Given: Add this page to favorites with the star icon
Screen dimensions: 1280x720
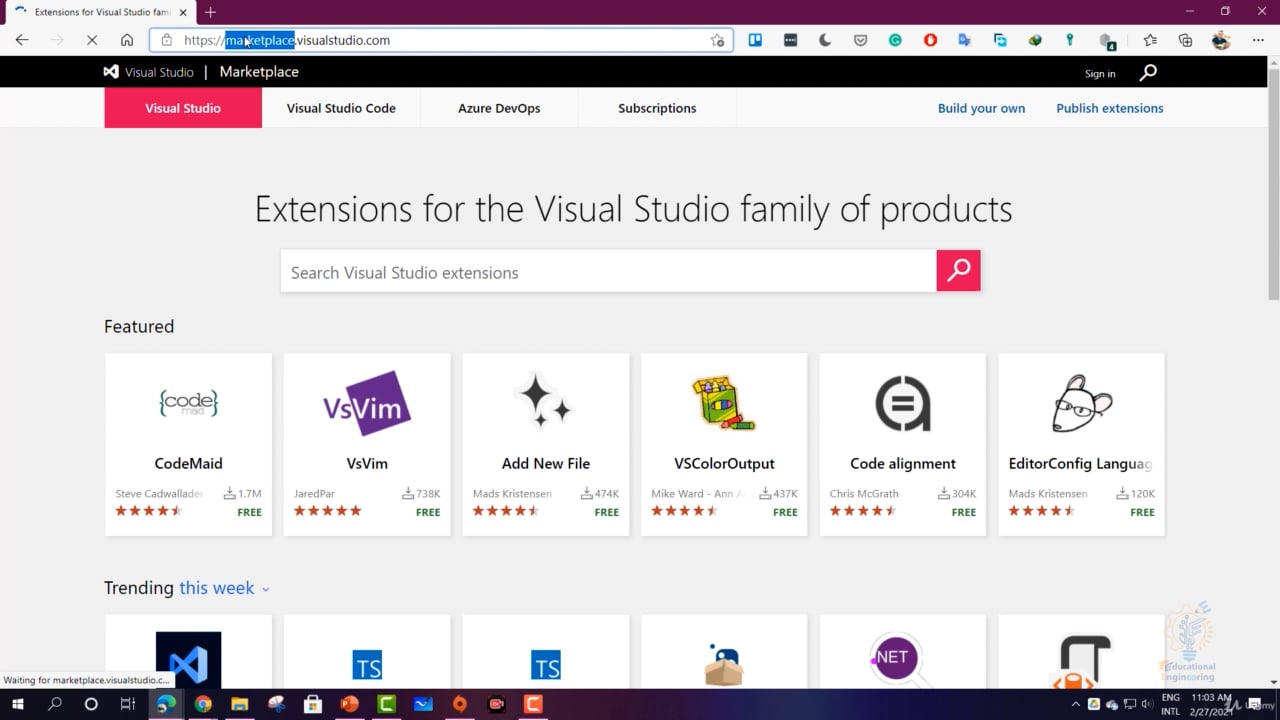Looking at the screenshot, I should (717, 40).
